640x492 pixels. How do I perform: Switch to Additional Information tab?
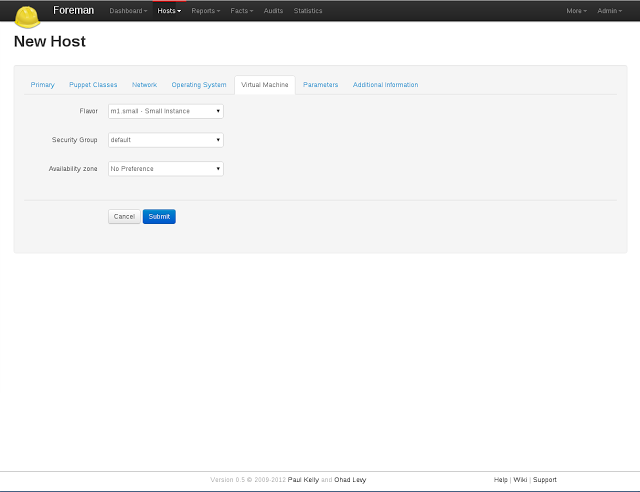[385, 85]
